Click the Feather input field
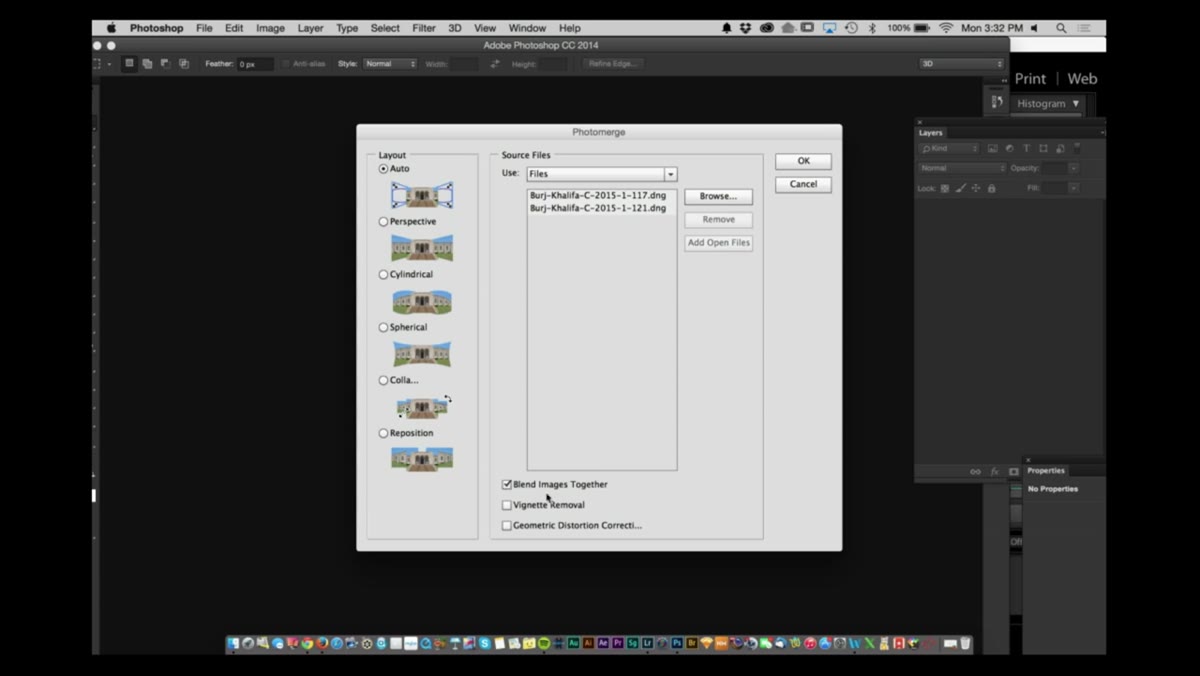The height and width of the screenshot is (676, 1200). [254, 64]
